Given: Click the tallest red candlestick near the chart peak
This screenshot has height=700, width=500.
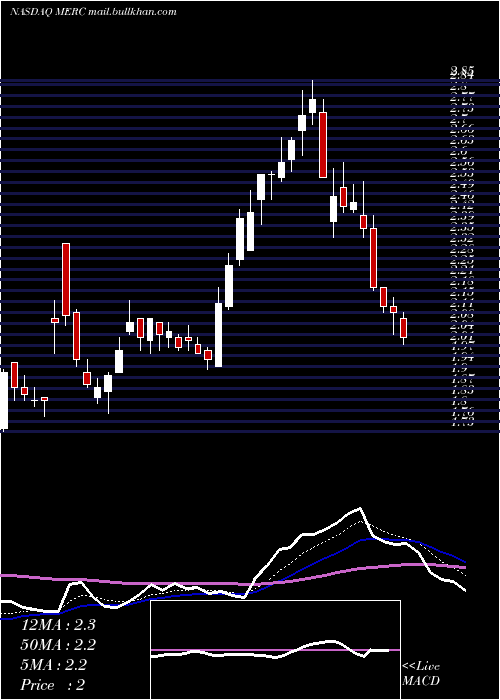Looking at the screenshot, I should (323, 145).
